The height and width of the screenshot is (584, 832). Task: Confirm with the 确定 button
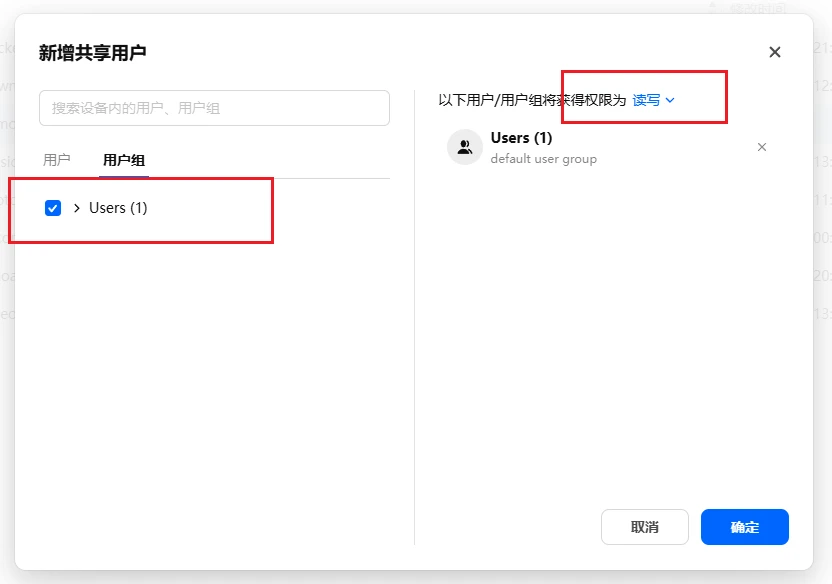point(744,527)
